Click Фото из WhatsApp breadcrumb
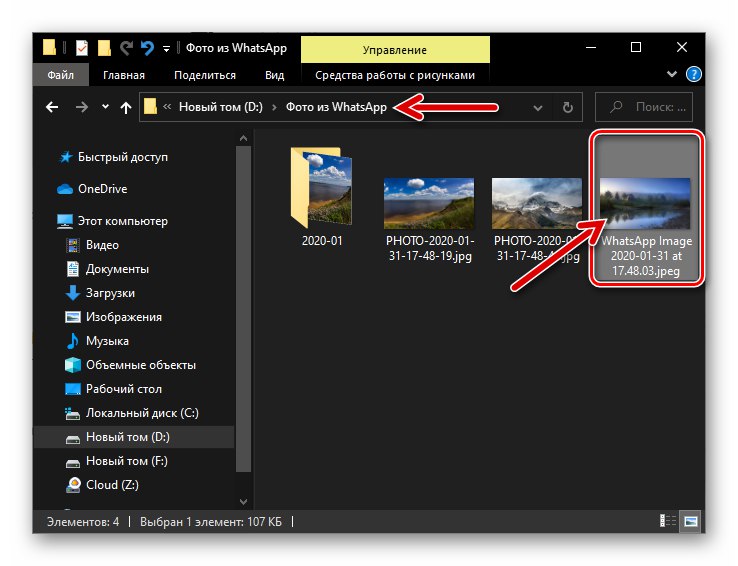 point(336,107)
